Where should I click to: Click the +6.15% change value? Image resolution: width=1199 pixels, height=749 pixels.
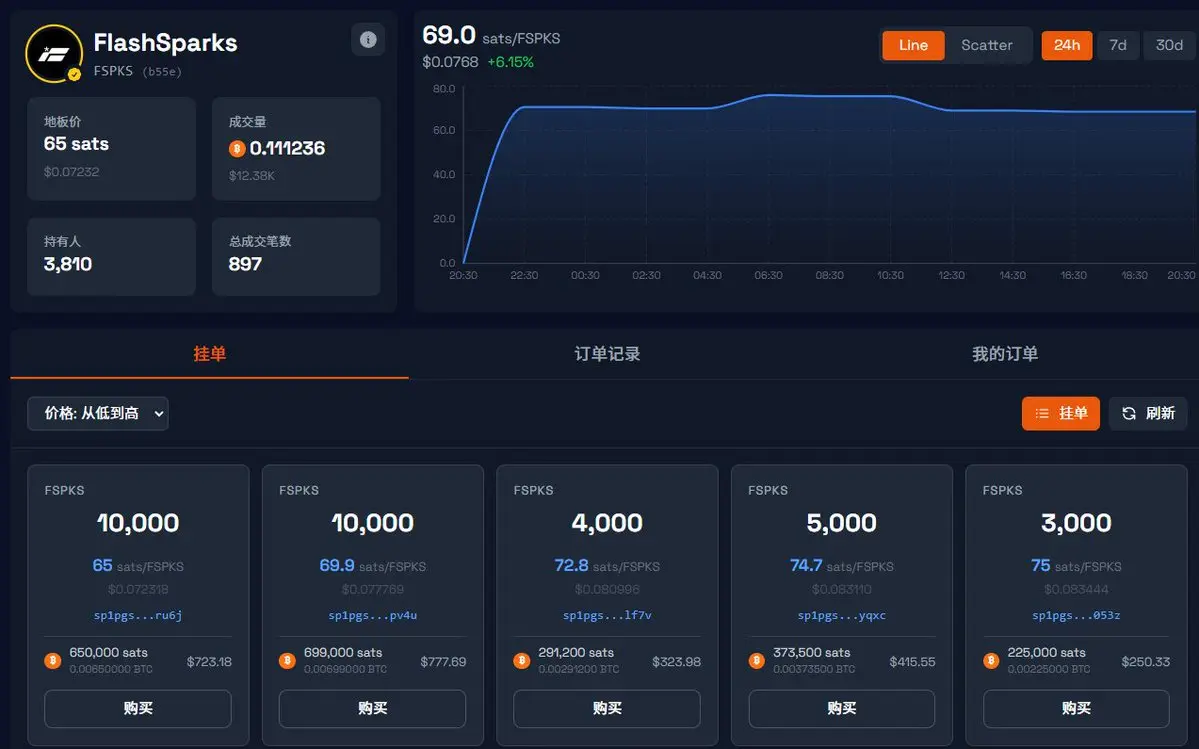[x=511, y=62]
